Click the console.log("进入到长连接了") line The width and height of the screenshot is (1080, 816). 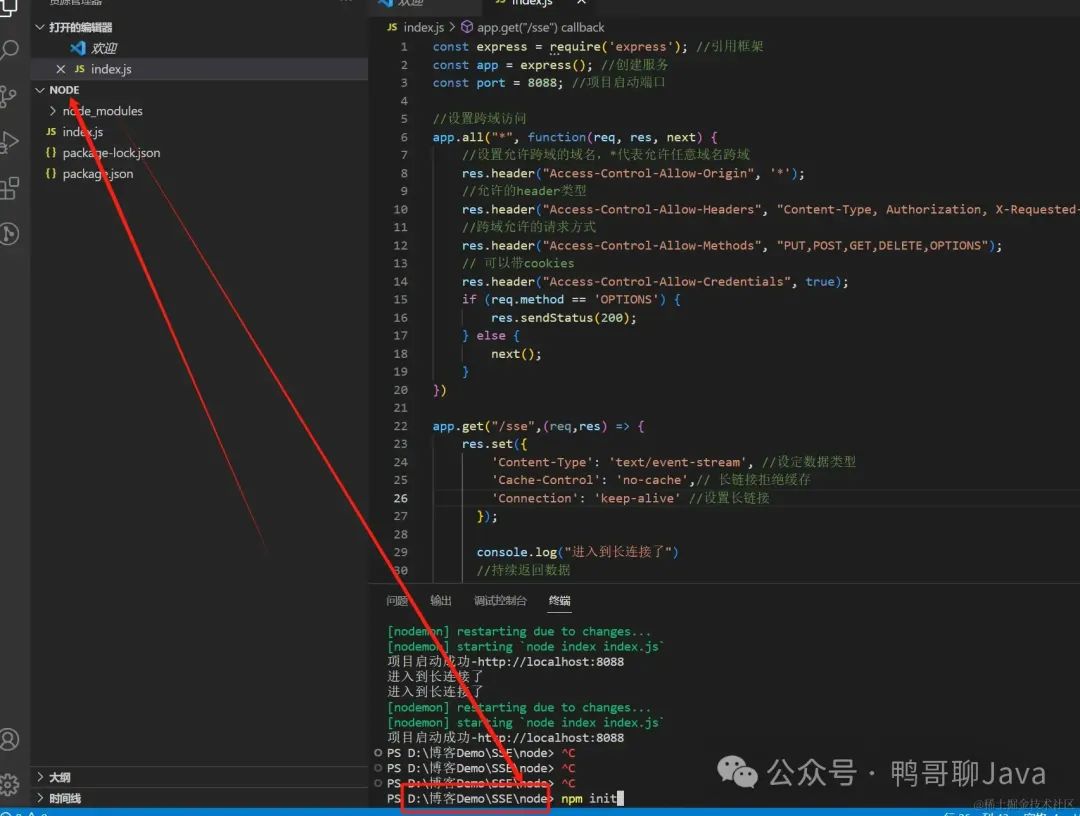coord(577,552)
